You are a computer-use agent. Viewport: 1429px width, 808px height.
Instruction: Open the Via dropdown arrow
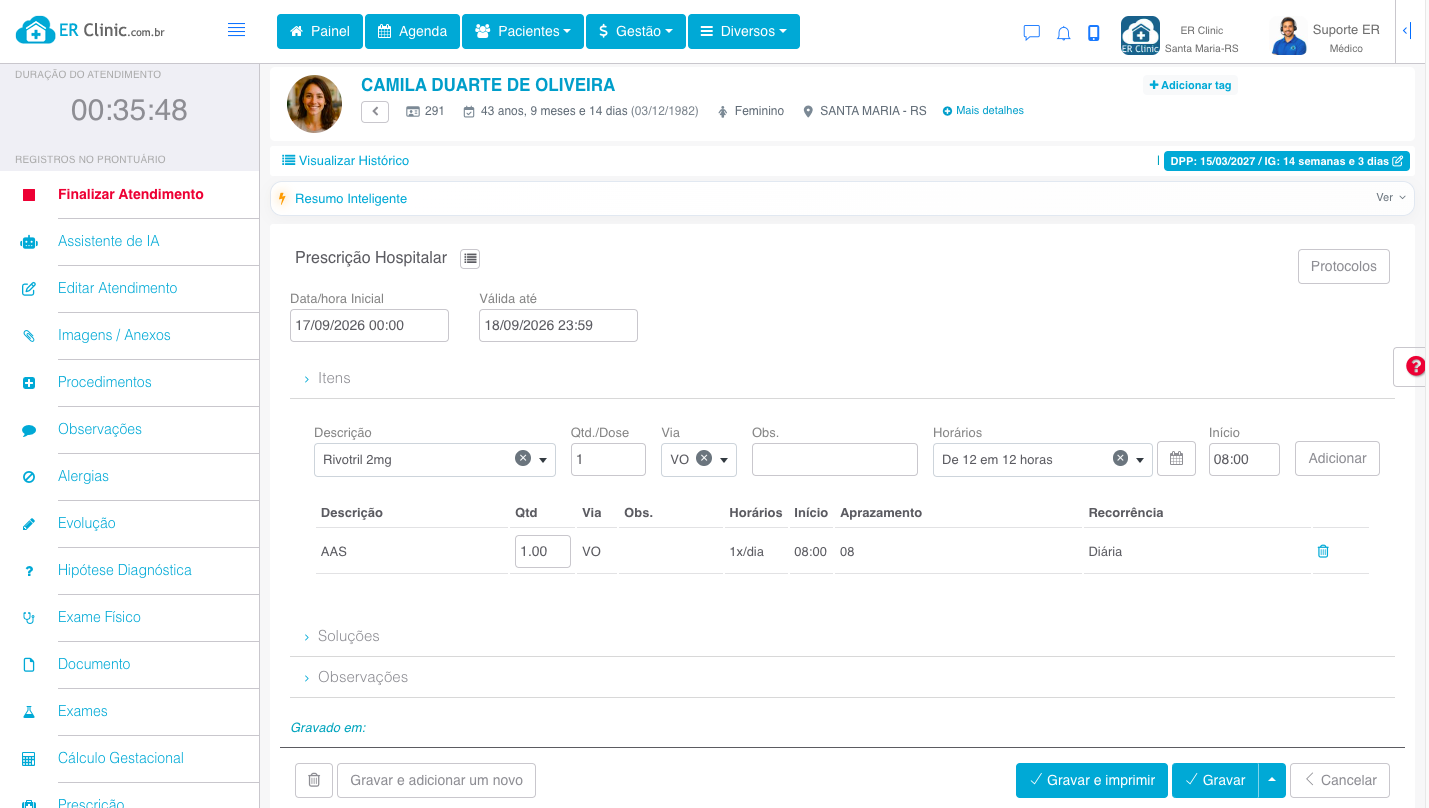click(x=725, y=460)
